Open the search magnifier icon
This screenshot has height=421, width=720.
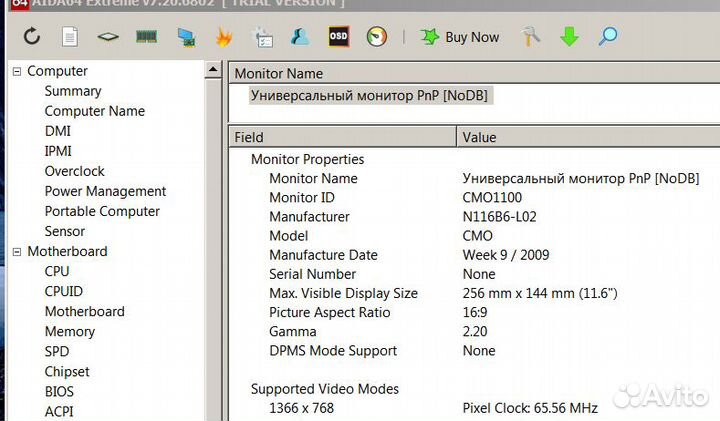click(x=608, y=36)
